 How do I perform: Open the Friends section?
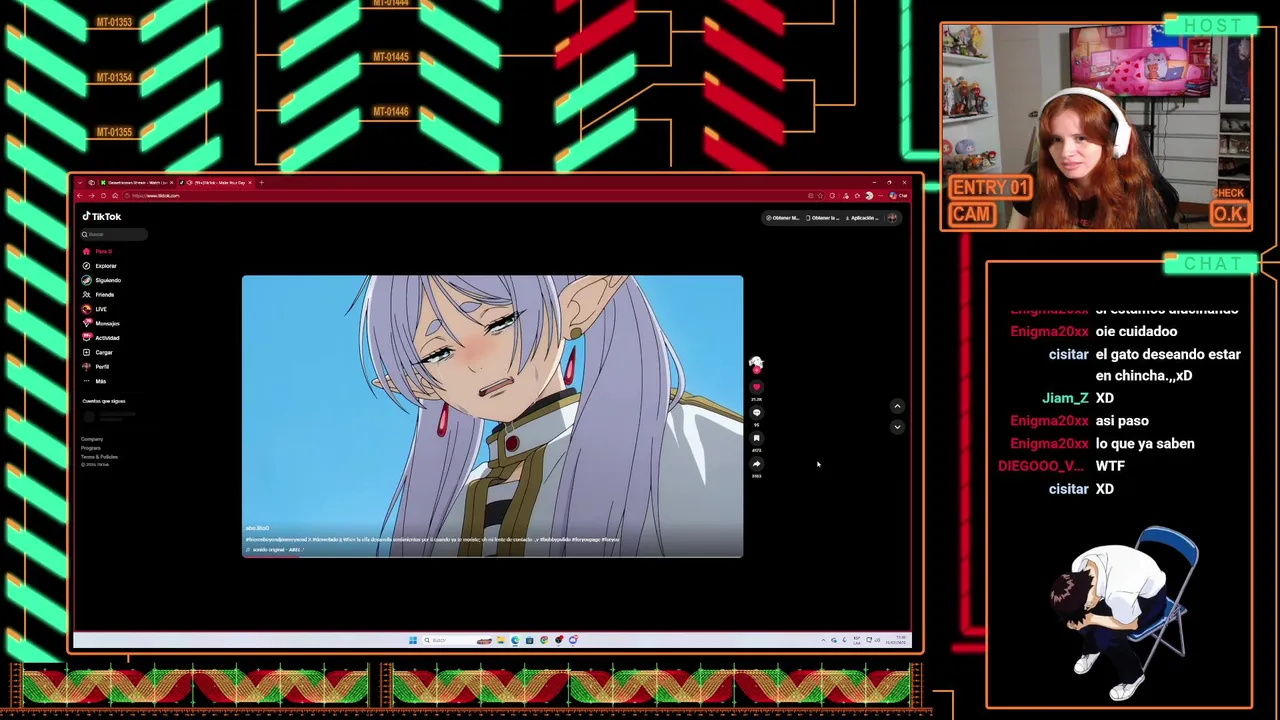tap(99, 295)
